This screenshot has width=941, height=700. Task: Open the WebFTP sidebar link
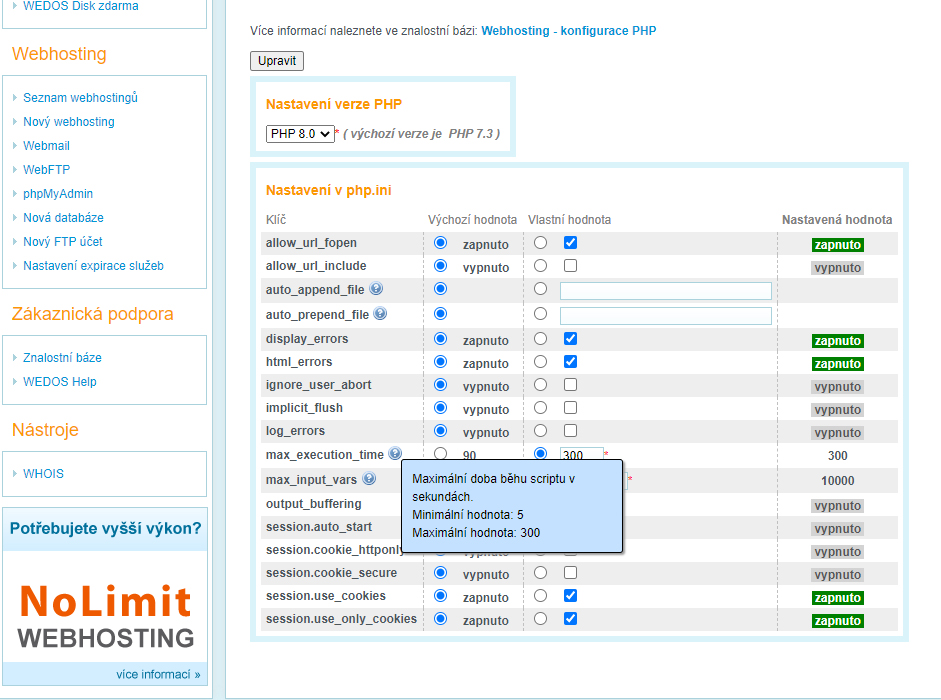(46, 170)
